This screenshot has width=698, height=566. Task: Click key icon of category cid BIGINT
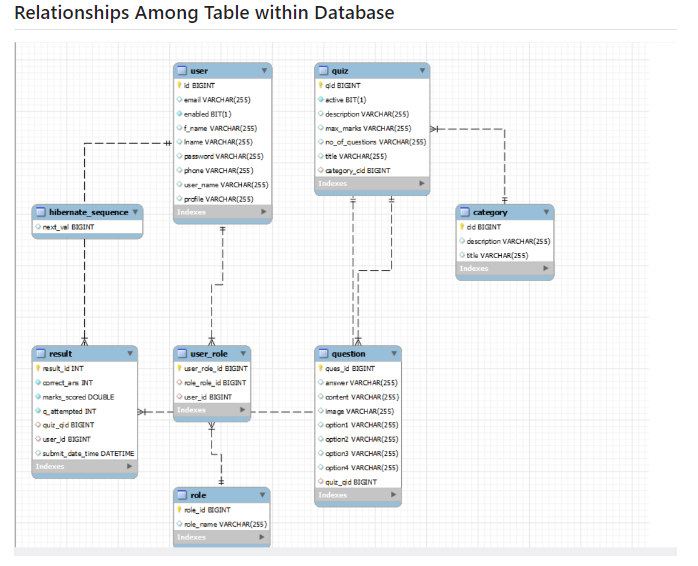click(462, 227)
